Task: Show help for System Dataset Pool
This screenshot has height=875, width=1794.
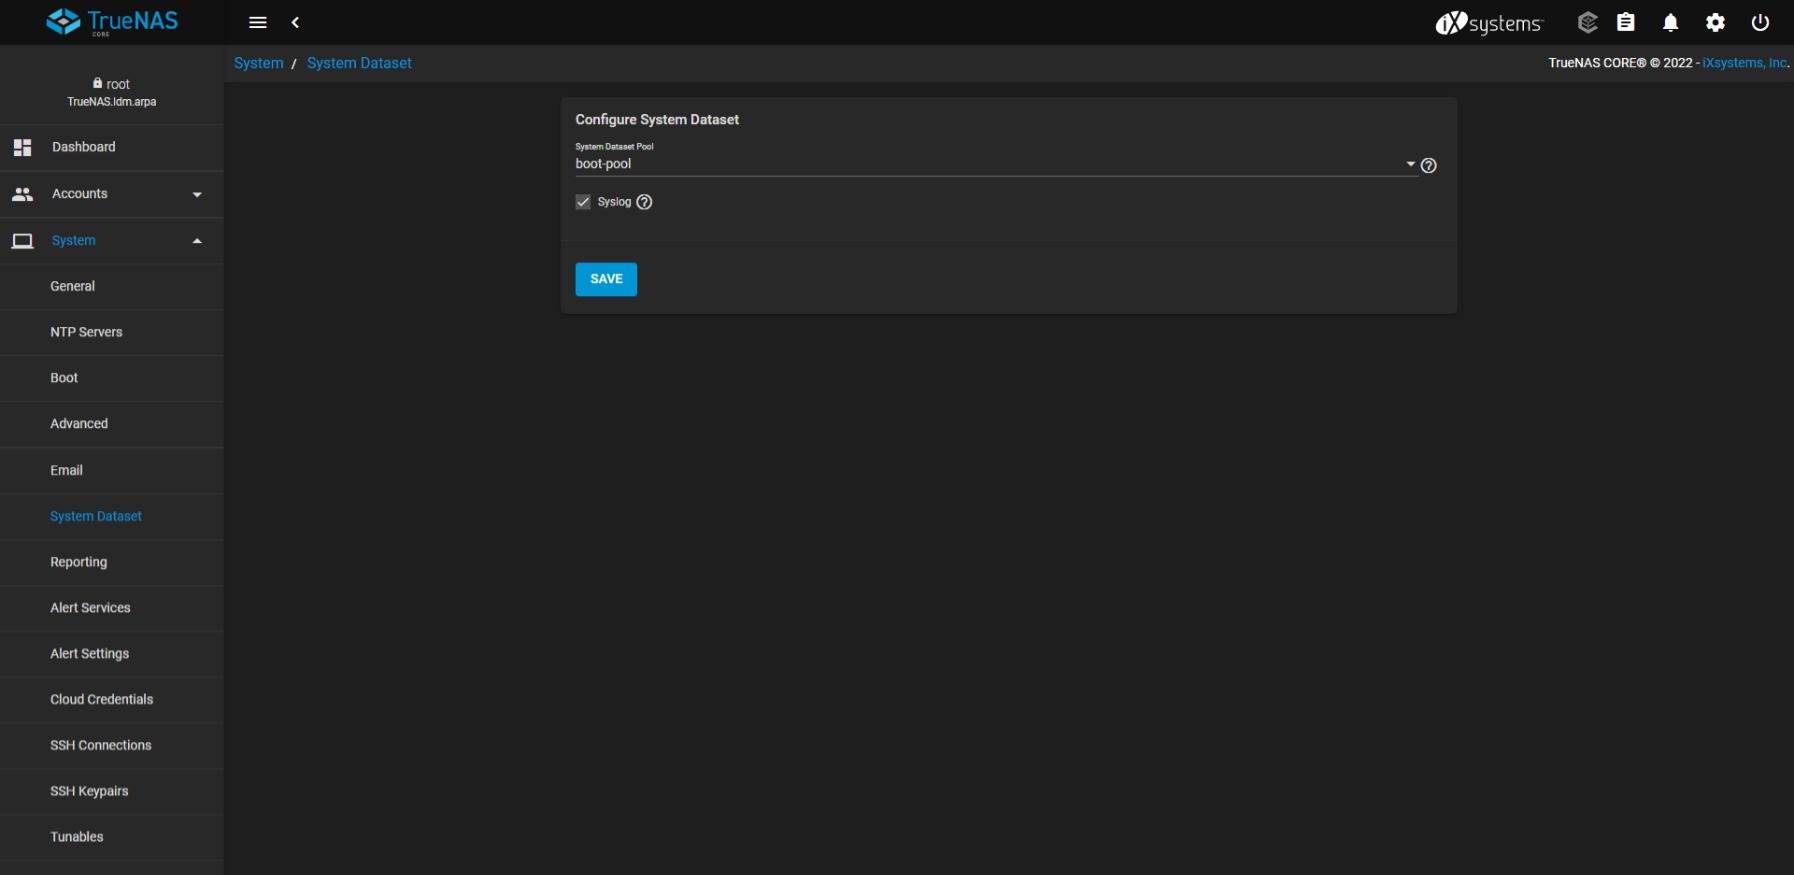Action: coord(1429,166)
